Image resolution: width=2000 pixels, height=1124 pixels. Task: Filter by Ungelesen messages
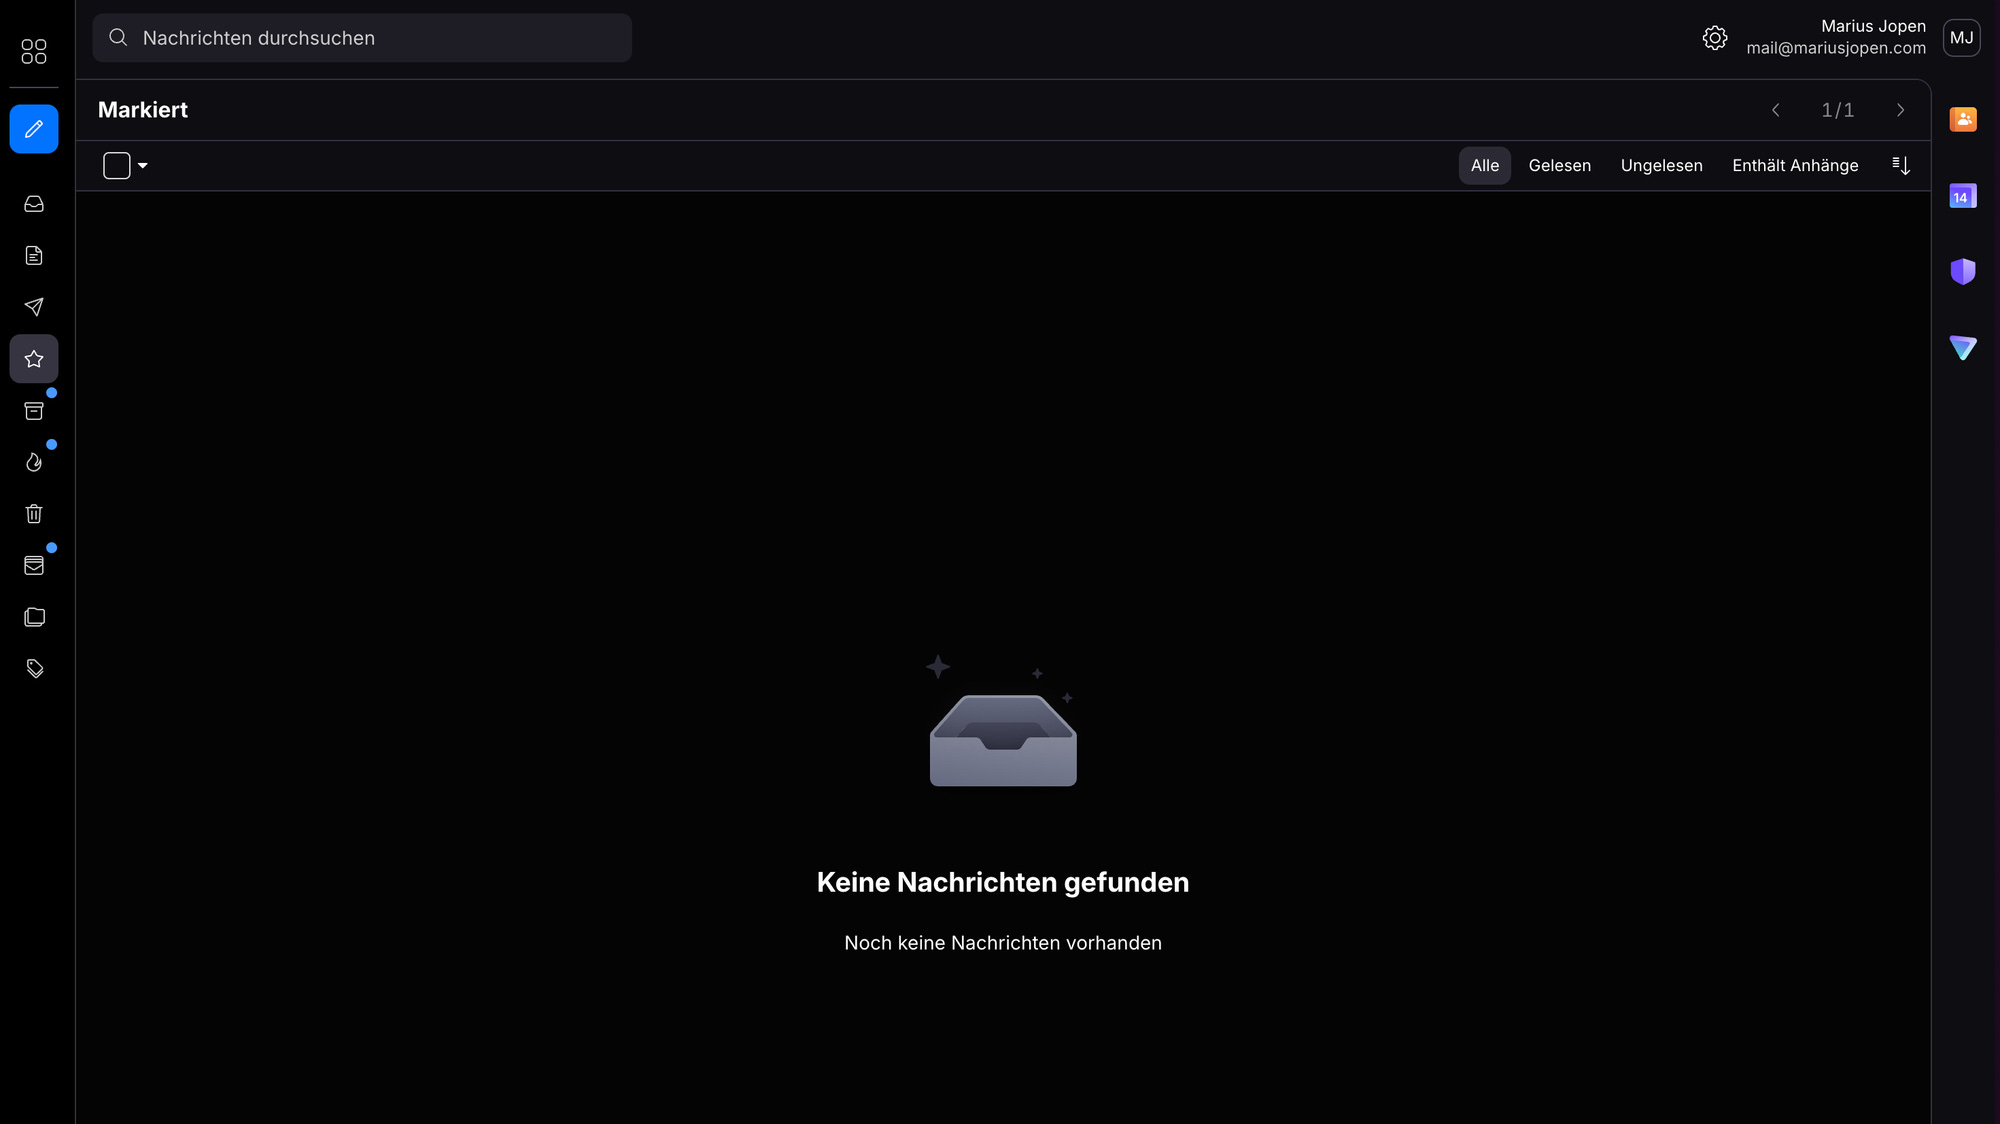1661,166
